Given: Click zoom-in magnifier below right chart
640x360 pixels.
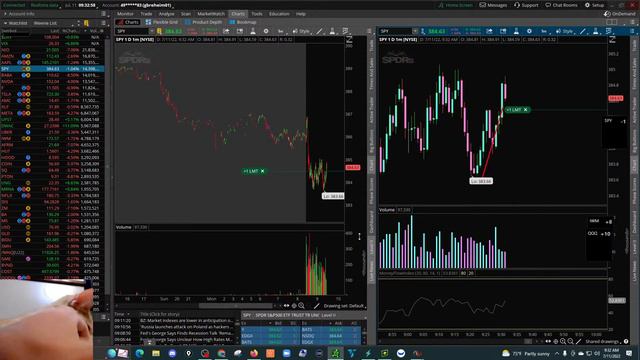Looking at the screenshot, I should pos(563,342).
